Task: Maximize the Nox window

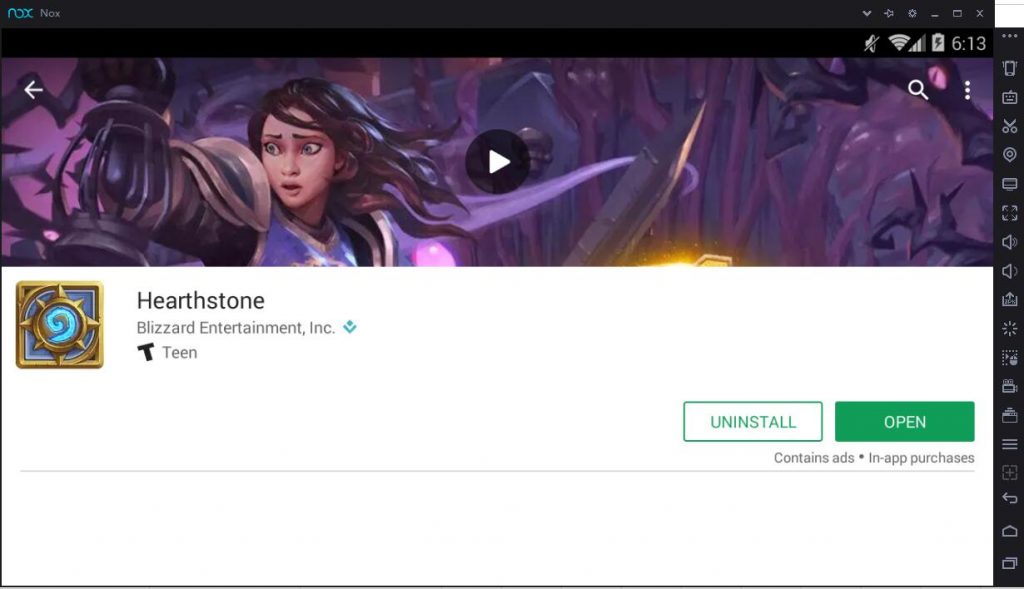Action: point(957,13)
